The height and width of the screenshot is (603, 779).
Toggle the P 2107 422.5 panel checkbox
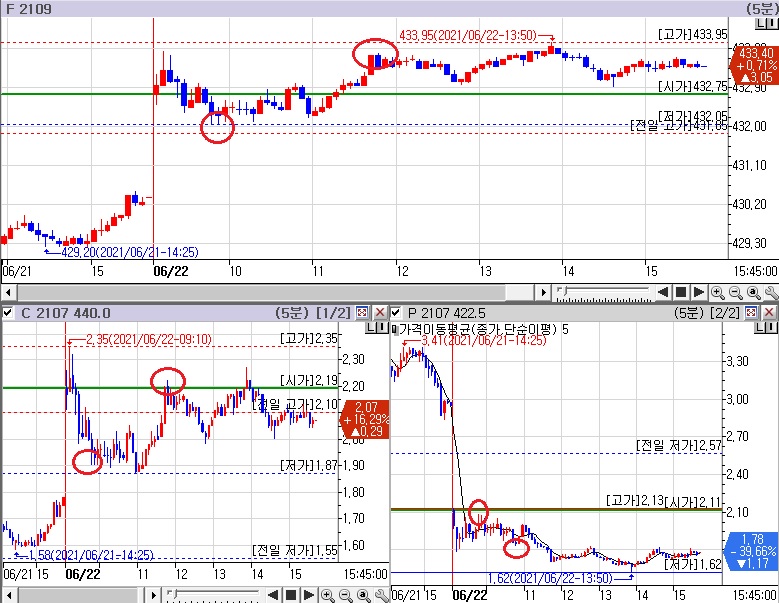396,312
